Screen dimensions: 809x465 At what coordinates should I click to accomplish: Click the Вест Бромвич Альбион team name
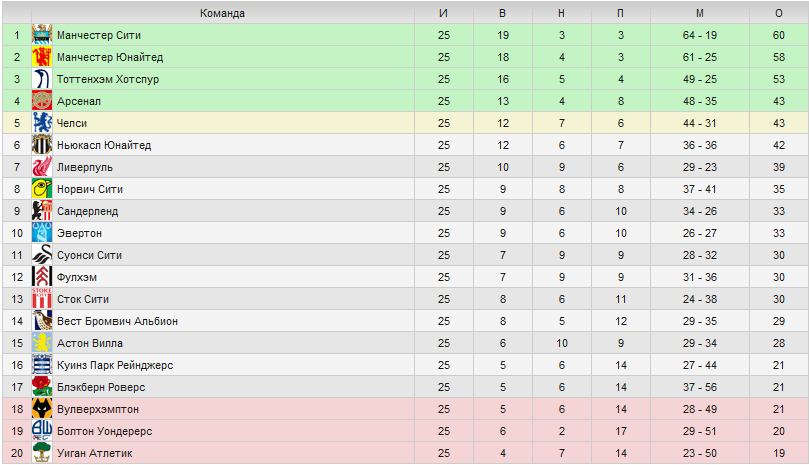[117, 321]
